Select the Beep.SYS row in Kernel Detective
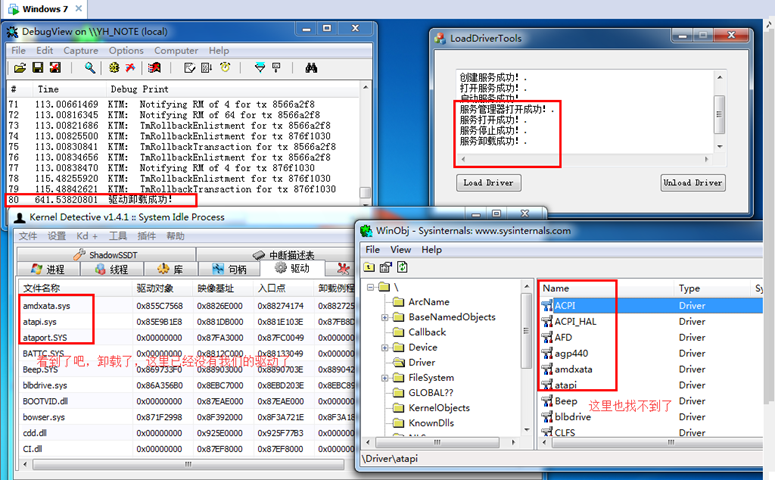Screen dimensions: 775x480 (x=187, y=369)
